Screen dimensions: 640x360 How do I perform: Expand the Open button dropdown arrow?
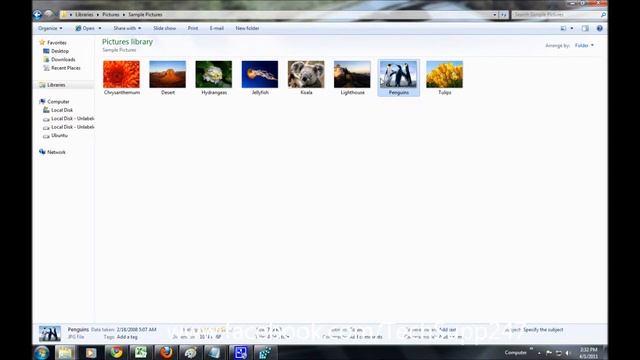coord(100,28)
